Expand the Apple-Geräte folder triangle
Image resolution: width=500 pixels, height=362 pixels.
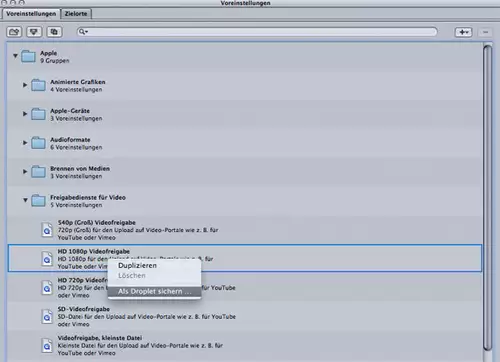pos(25,114)
